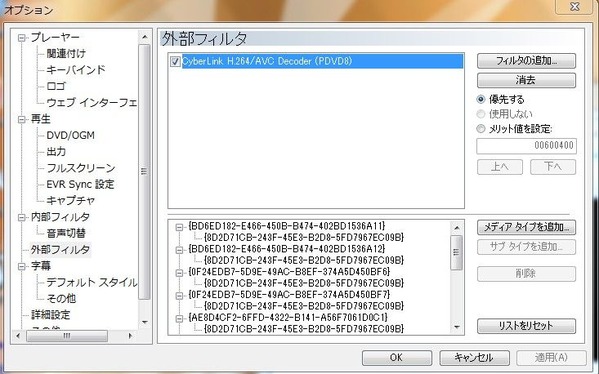This screenshot has width=599, height=374.
Task: Click the リストをリセット button
Action: pos(526,326)
